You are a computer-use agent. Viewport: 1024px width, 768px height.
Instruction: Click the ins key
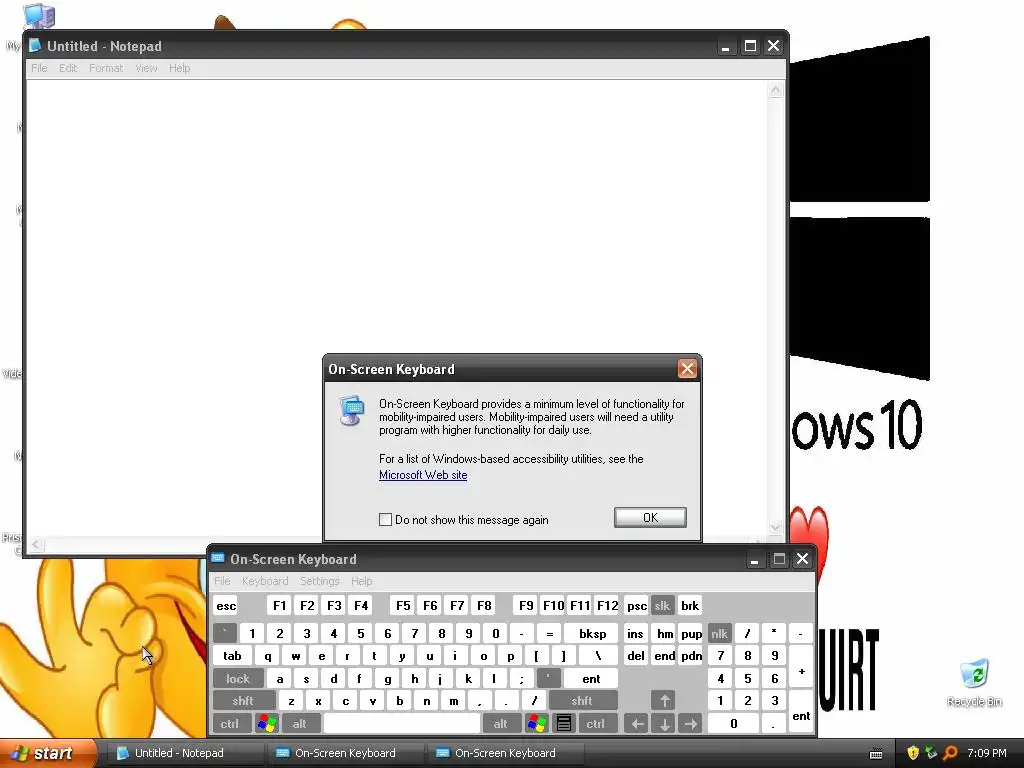pyautogui.click(x=635, y=633)
